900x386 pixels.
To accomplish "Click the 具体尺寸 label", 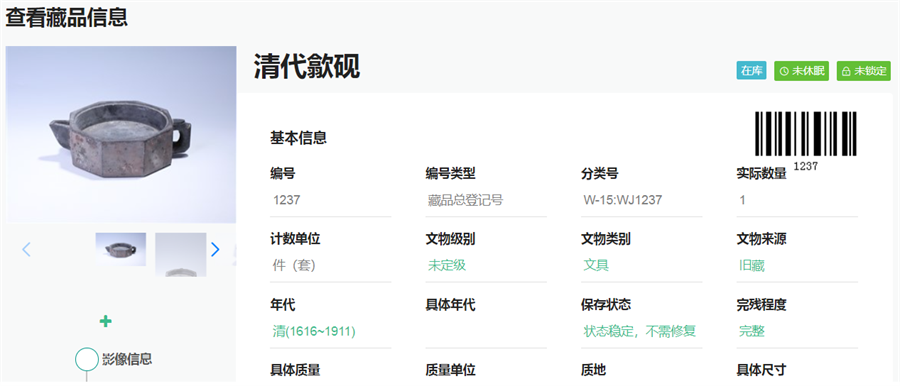I will pos(761,370).
